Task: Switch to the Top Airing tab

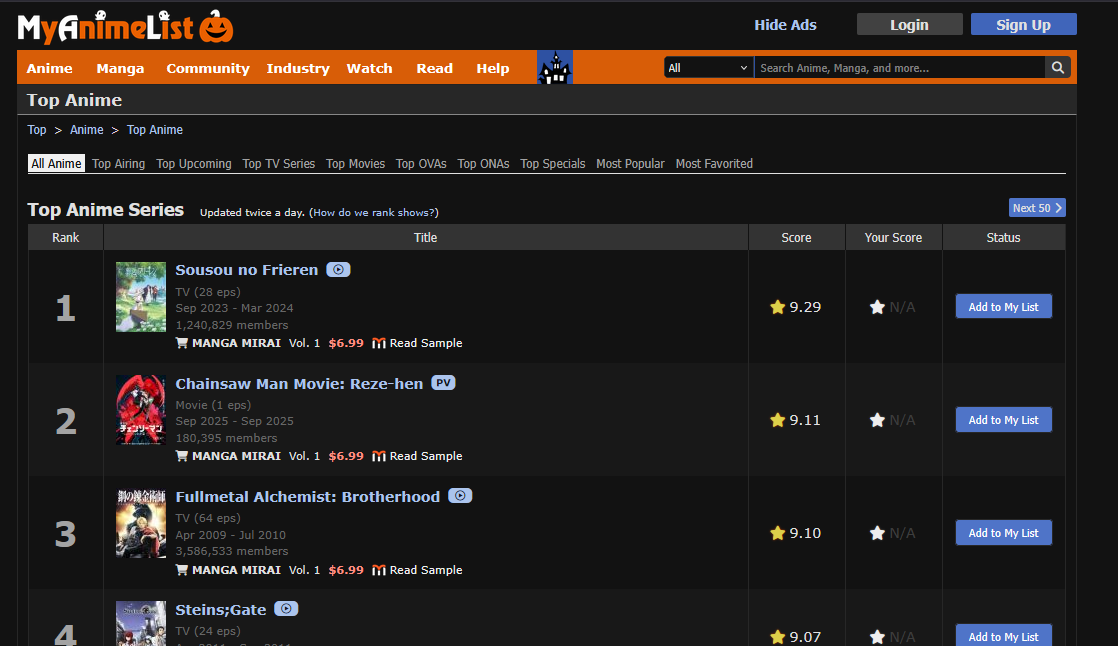Action: tap(118, 163)
